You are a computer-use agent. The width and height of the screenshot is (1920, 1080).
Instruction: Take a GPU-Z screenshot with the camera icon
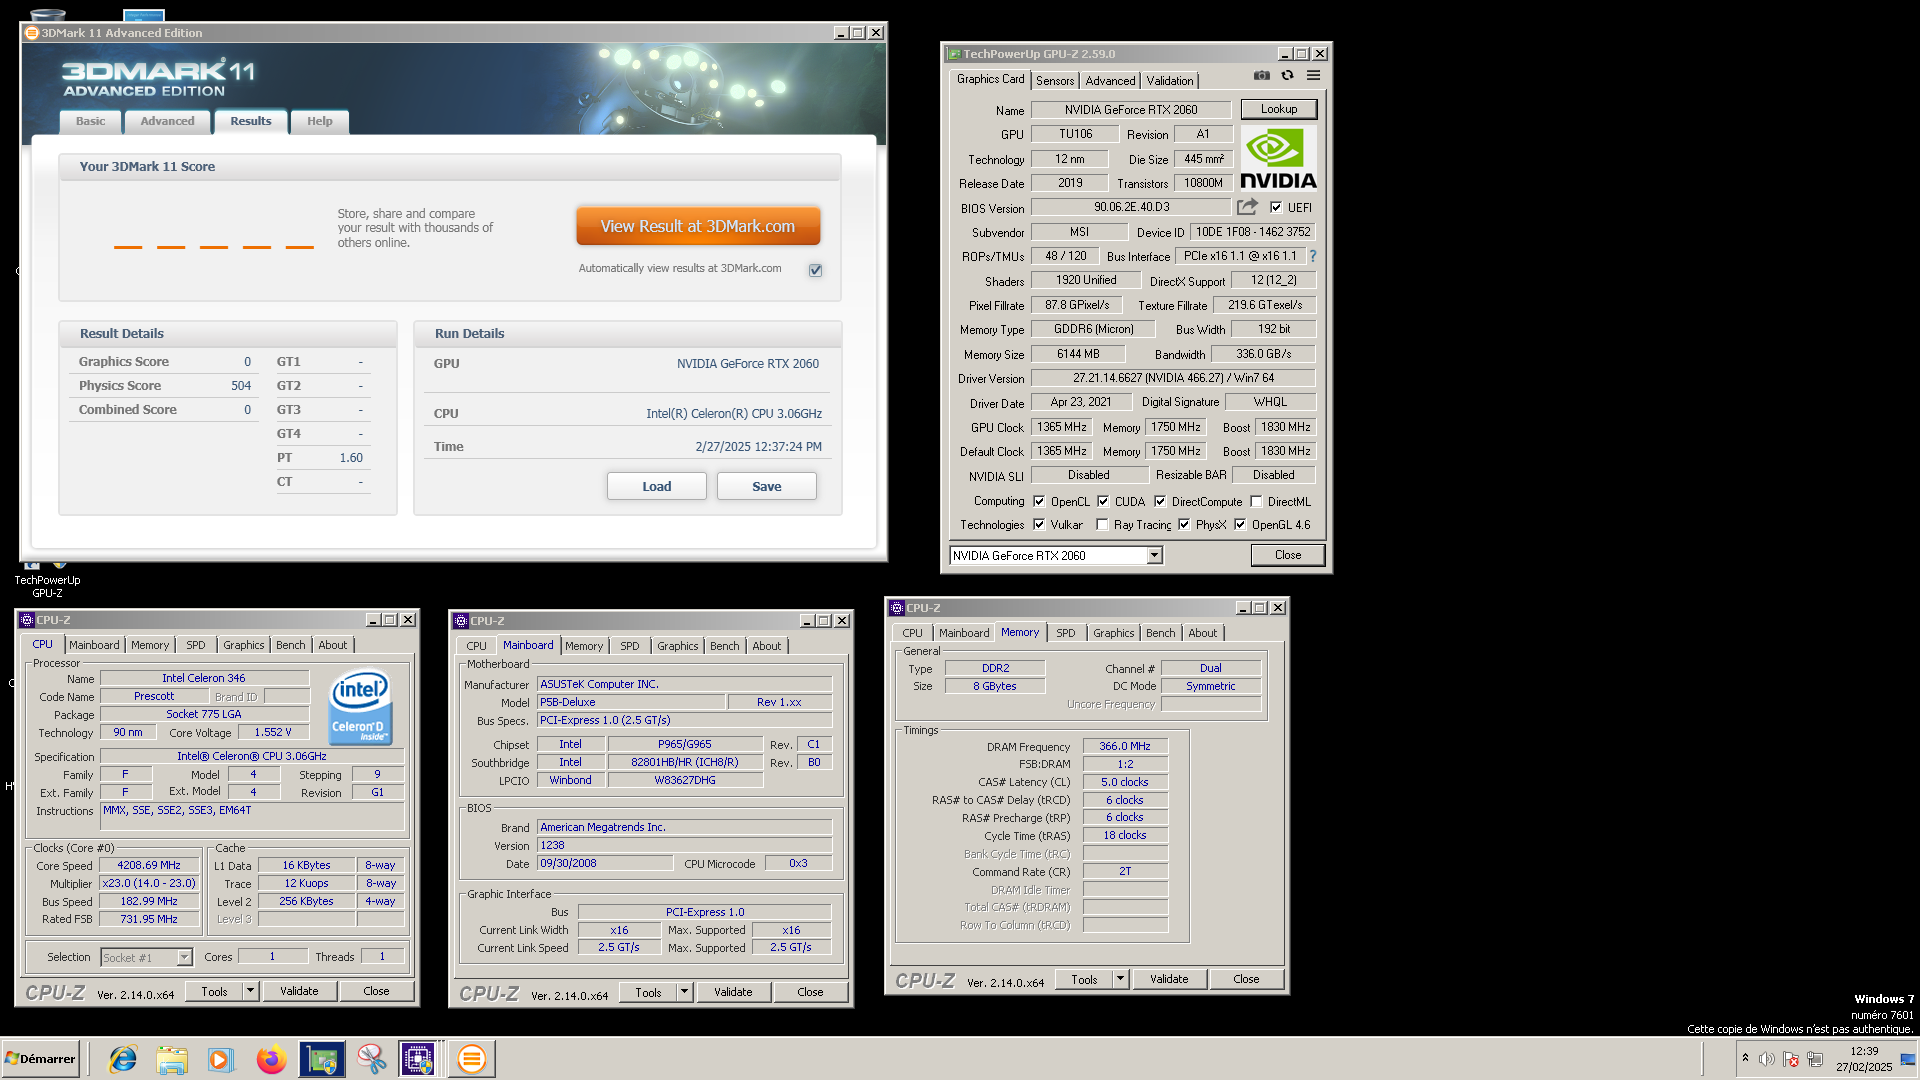coord(1261,76)
